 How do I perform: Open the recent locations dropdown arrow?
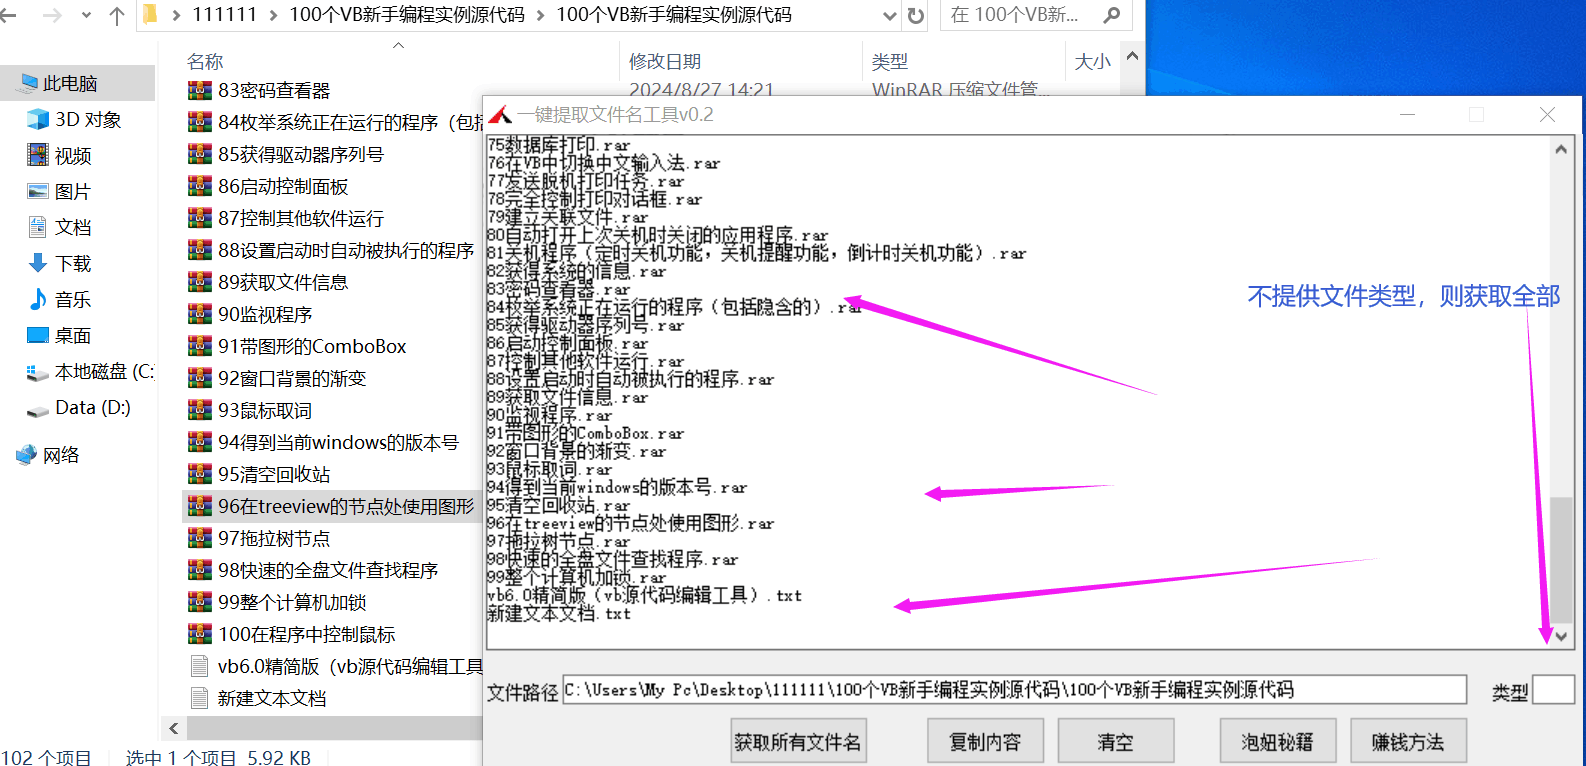click(86, 15)
